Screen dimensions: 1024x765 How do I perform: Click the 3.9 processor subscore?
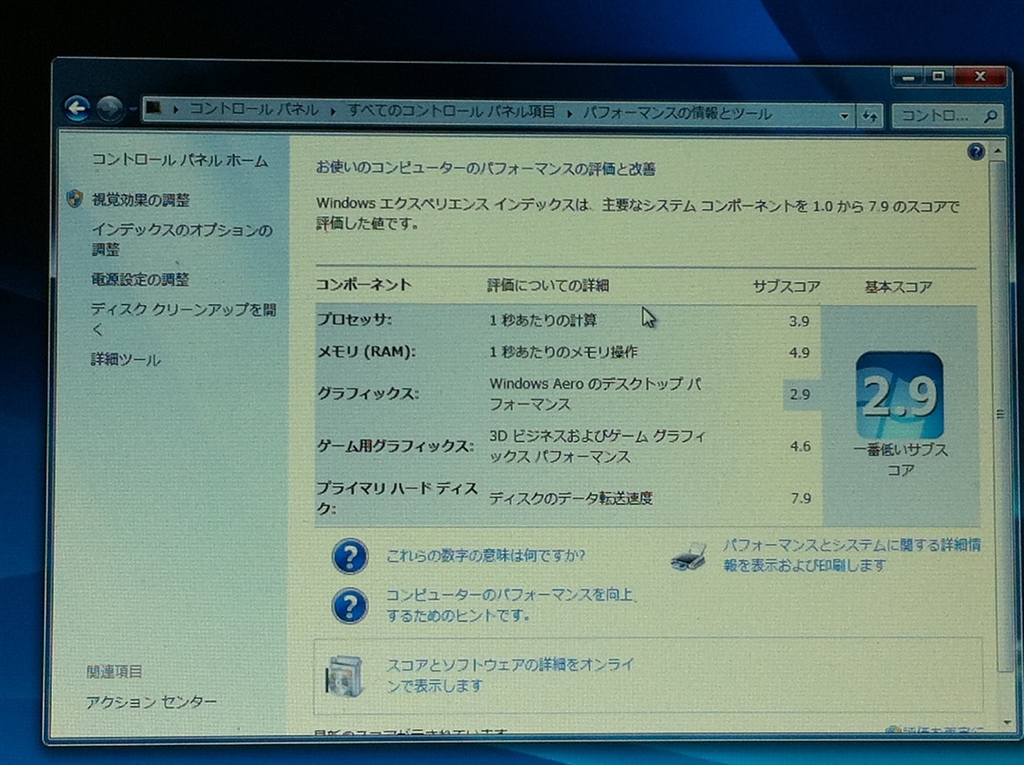pos(799,321)
